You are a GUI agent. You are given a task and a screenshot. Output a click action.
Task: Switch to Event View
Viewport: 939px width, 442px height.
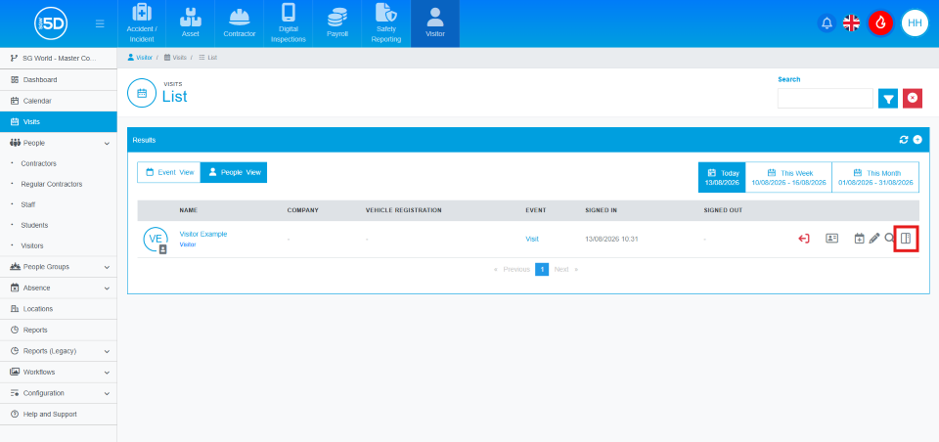point(169,172)
